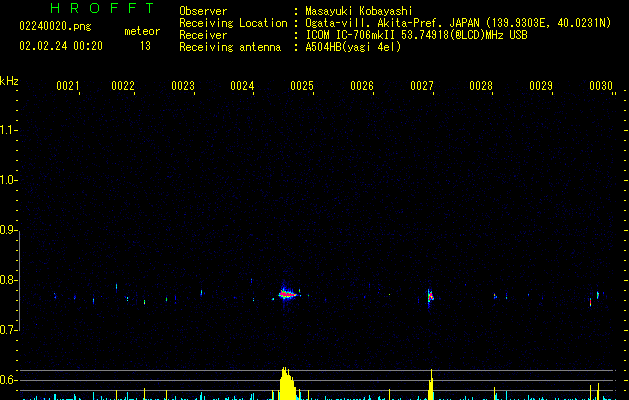Viewport: 629px width, 400px height.
Task: Click time marker 0028
Action: coord(481,86)
